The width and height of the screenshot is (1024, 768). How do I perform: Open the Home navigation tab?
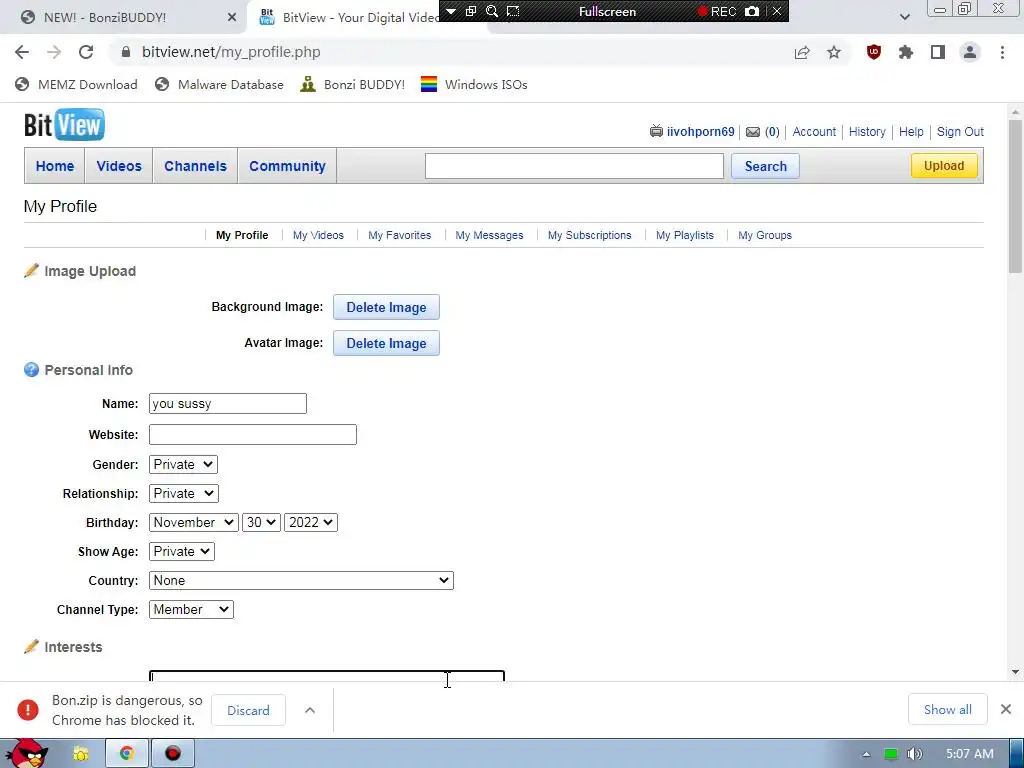click(55, 166)
